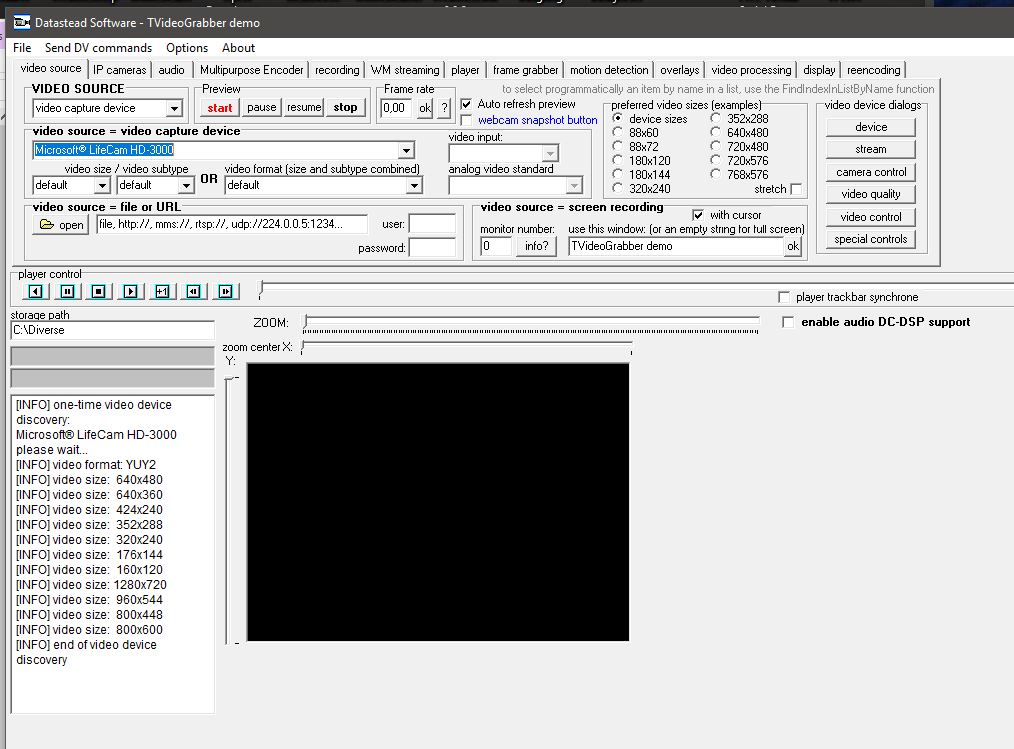Click the fast rewind player control icon

193,292
